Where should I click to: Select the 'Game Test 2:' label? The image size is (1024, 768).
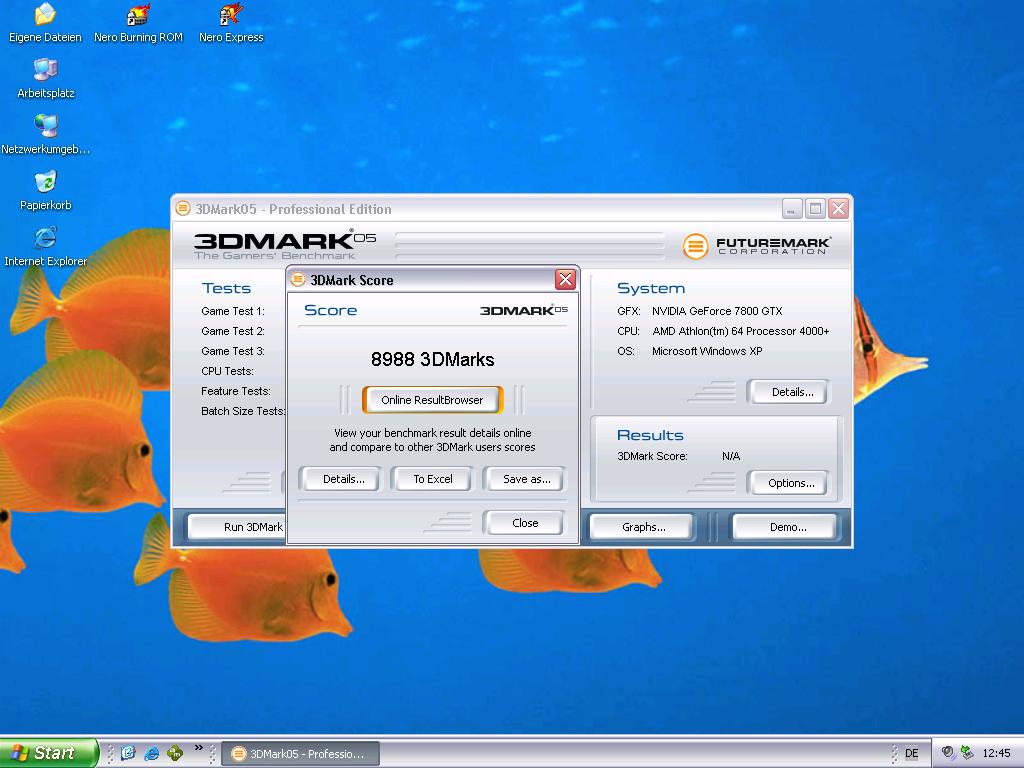tap(232, 331)
